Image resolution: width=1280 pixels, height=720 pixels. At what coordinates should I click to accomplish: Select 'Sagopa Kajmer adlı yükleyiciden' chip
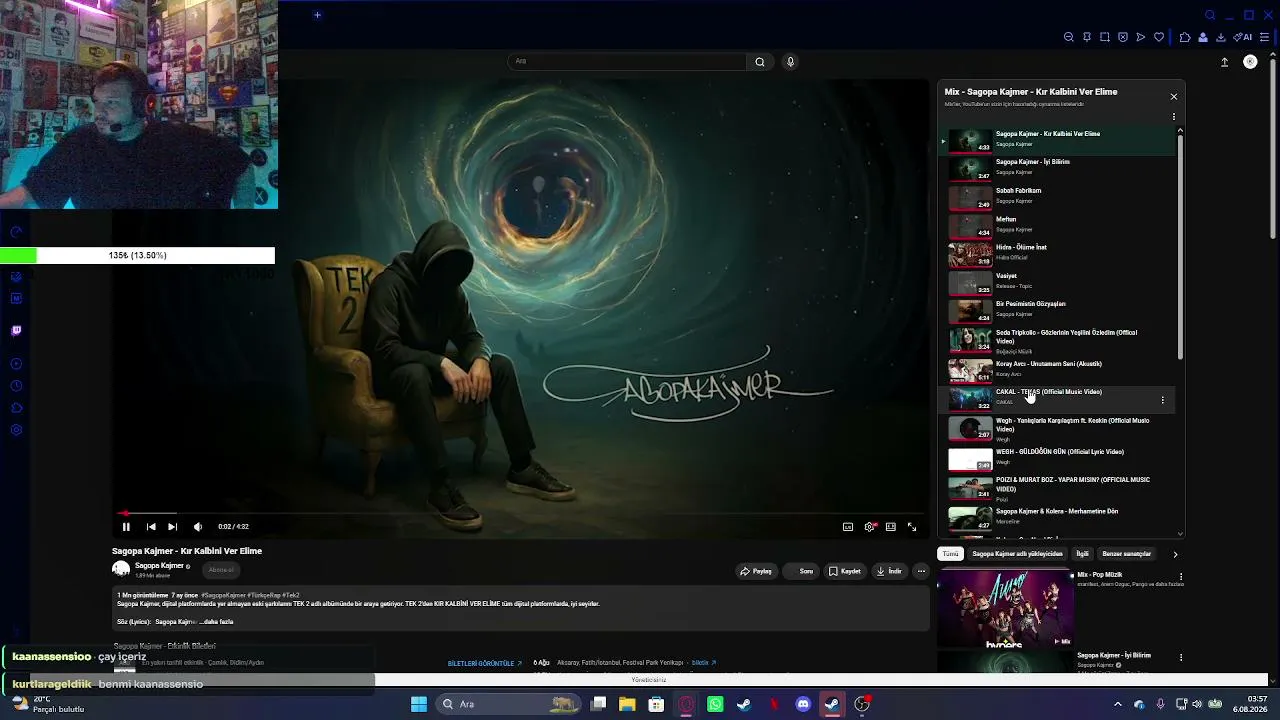[x=1017, y=554]
